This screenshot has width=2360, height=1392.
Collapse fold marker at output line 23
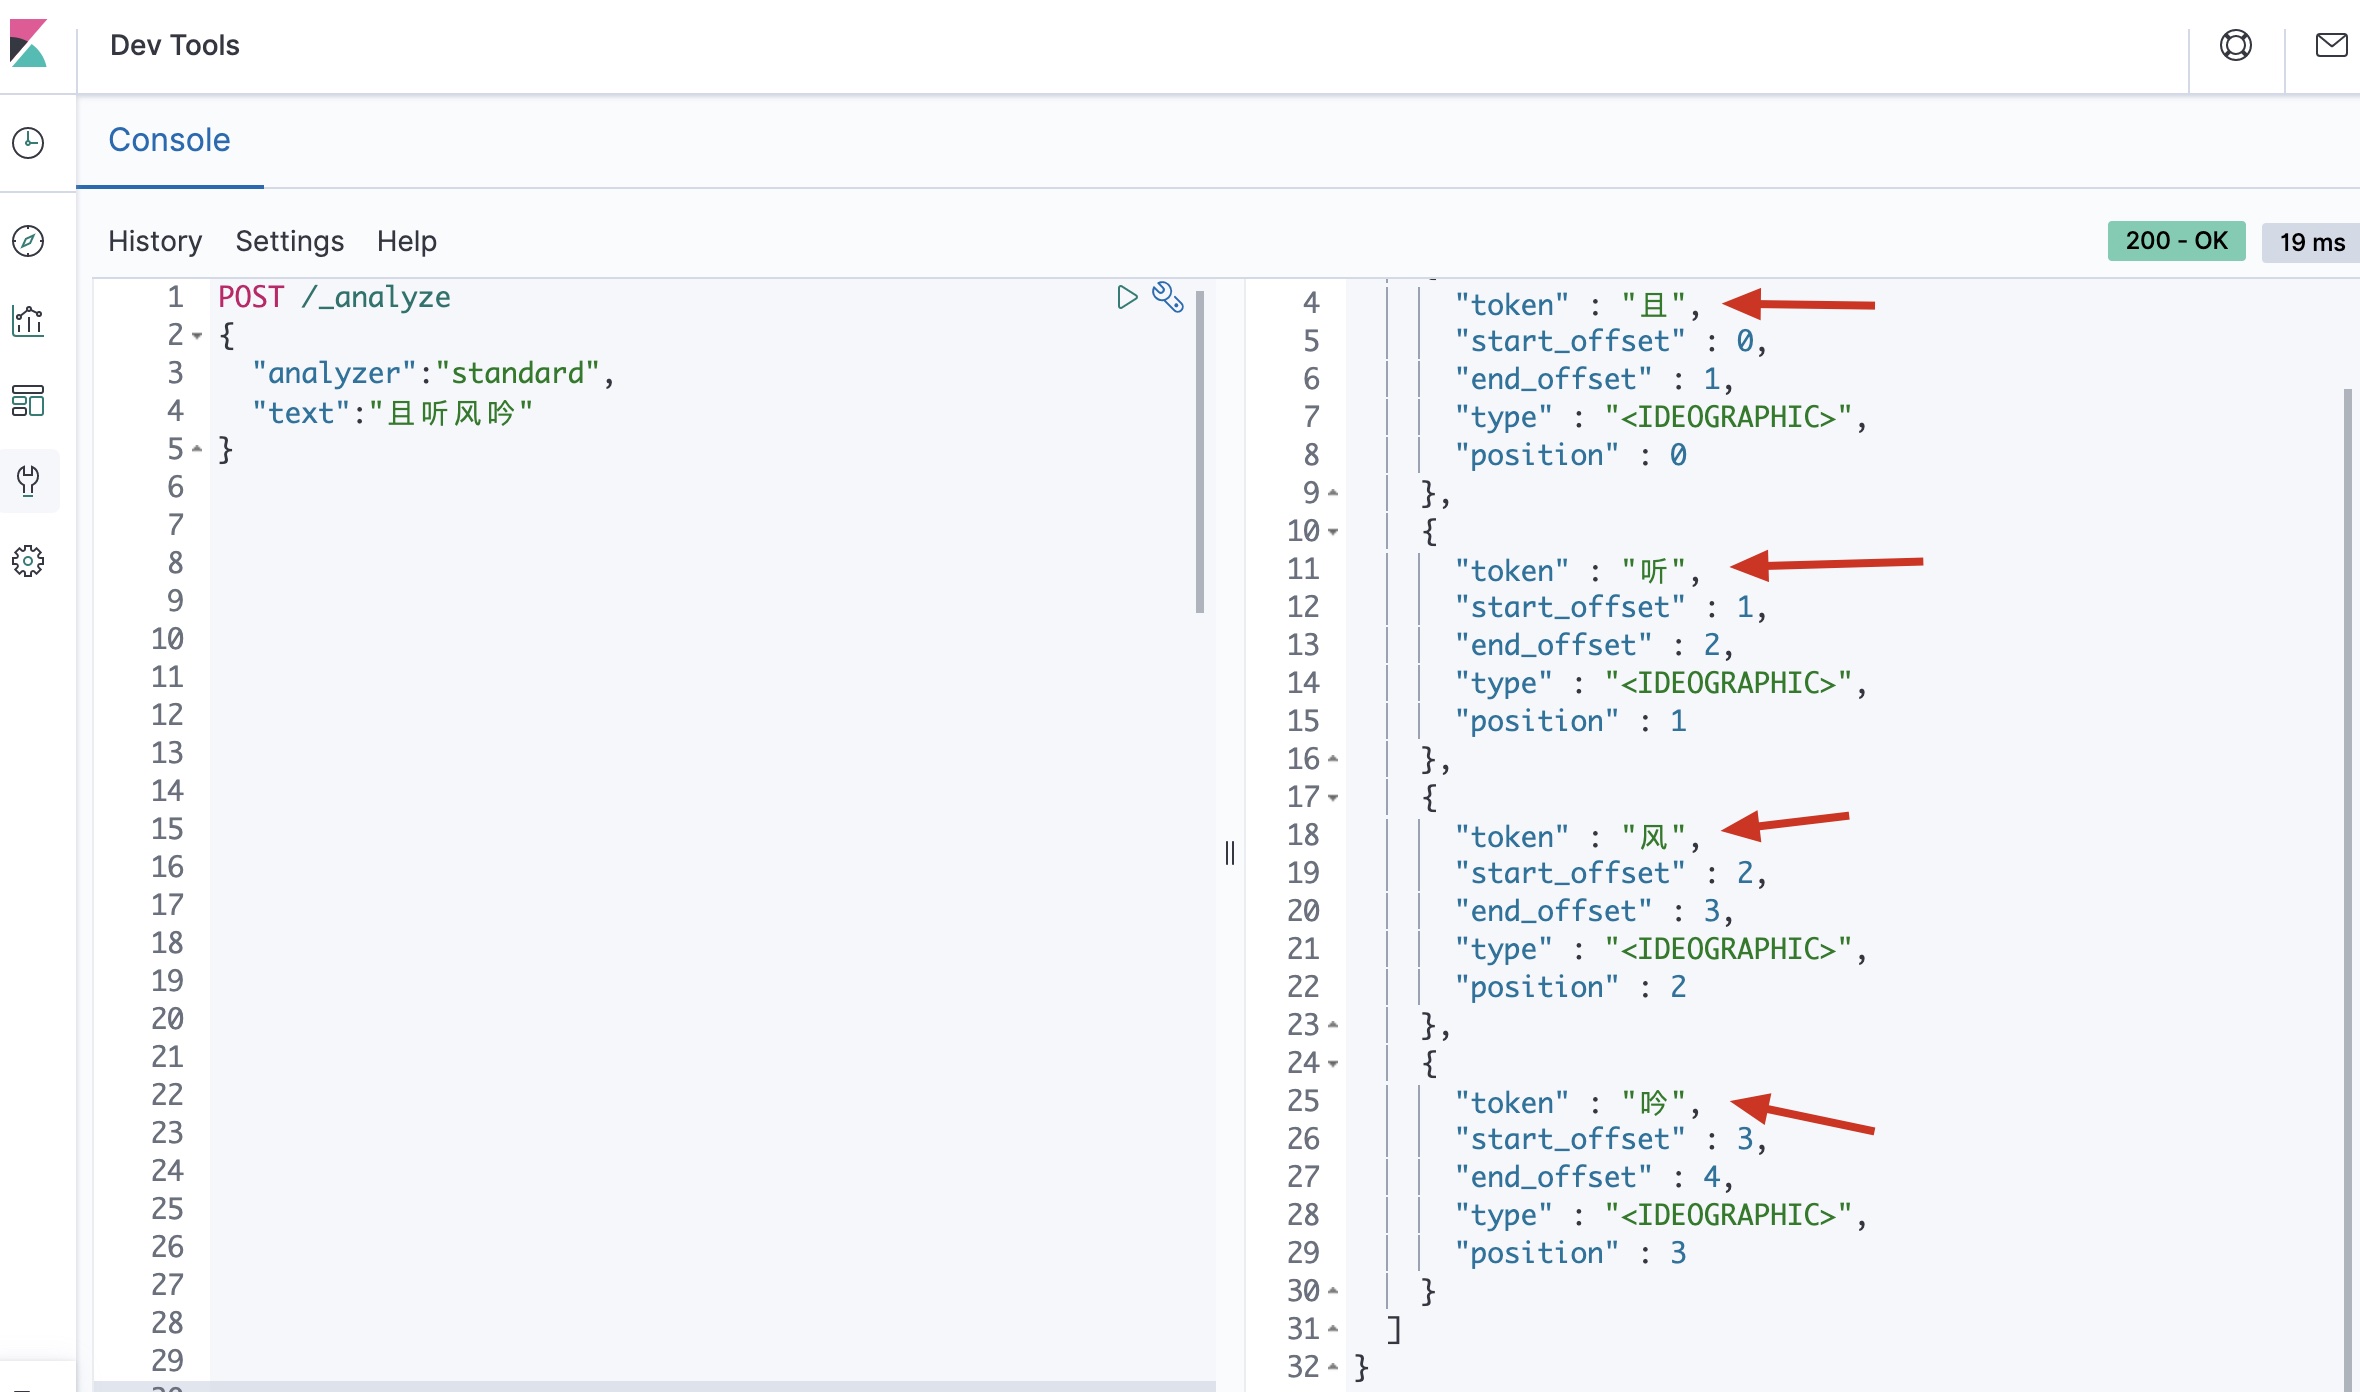point(1333,1025)
